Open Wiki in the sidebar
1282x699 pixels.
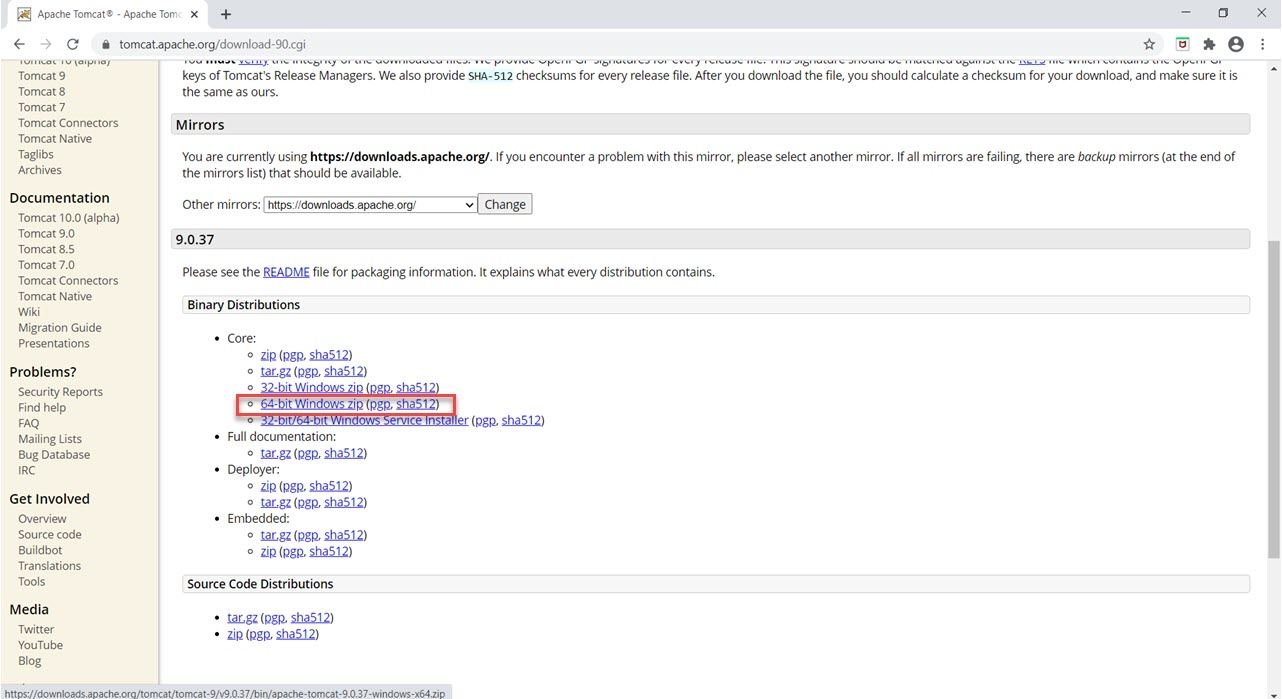[29, 312]
